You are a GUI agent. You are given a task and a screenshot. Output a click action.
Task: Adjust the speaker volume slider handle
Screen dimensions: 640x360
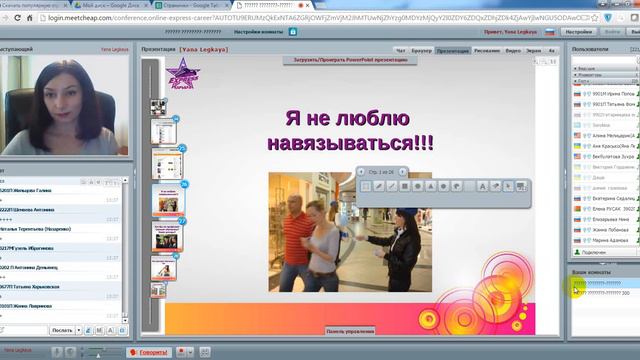click(x=98, y=356)
